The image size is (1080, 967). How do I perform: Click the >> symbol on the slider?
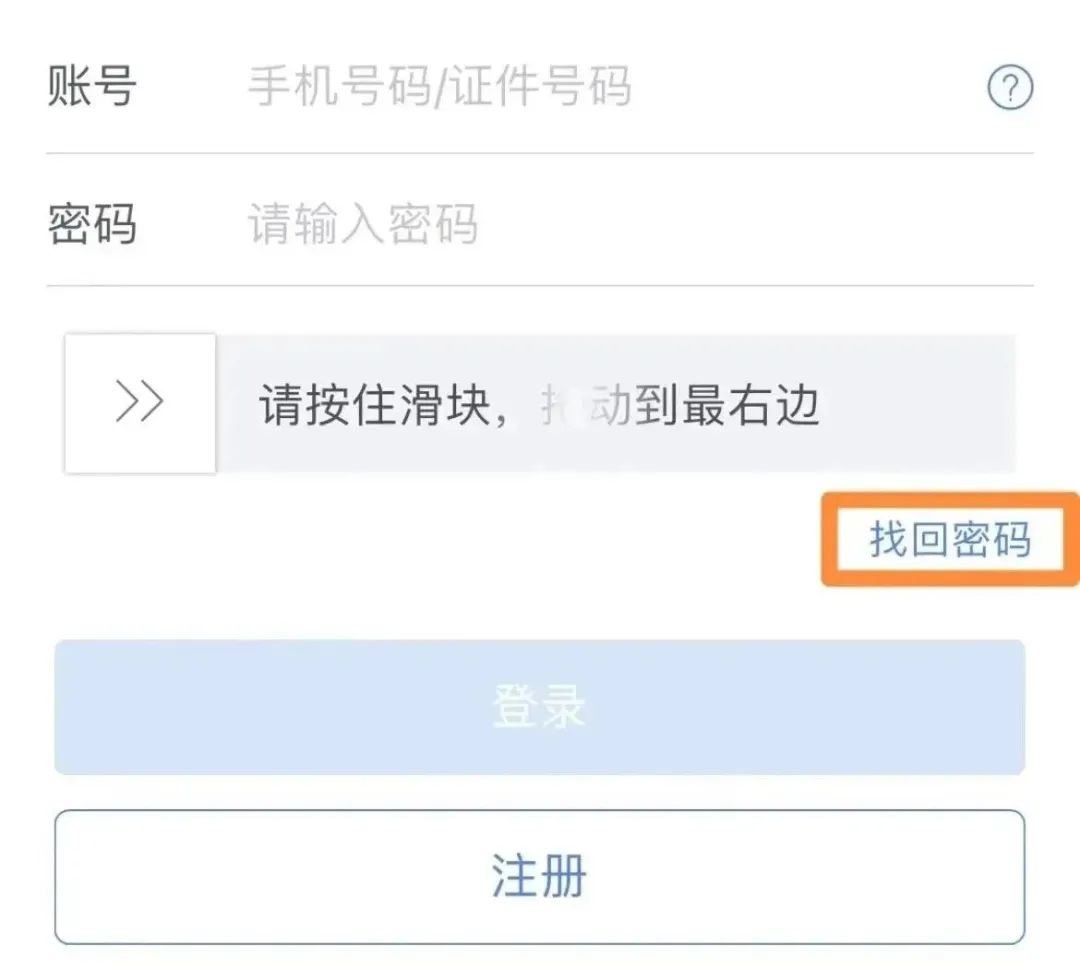point(140,401)
